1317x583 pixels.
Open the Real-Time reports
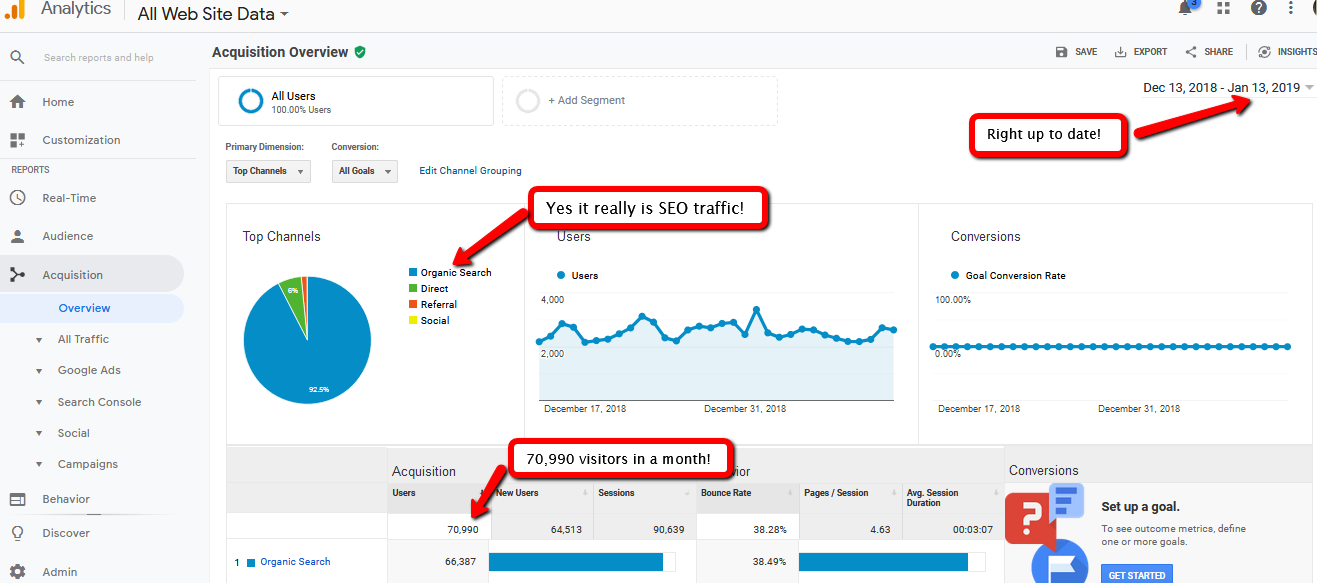tap(69, 198)
